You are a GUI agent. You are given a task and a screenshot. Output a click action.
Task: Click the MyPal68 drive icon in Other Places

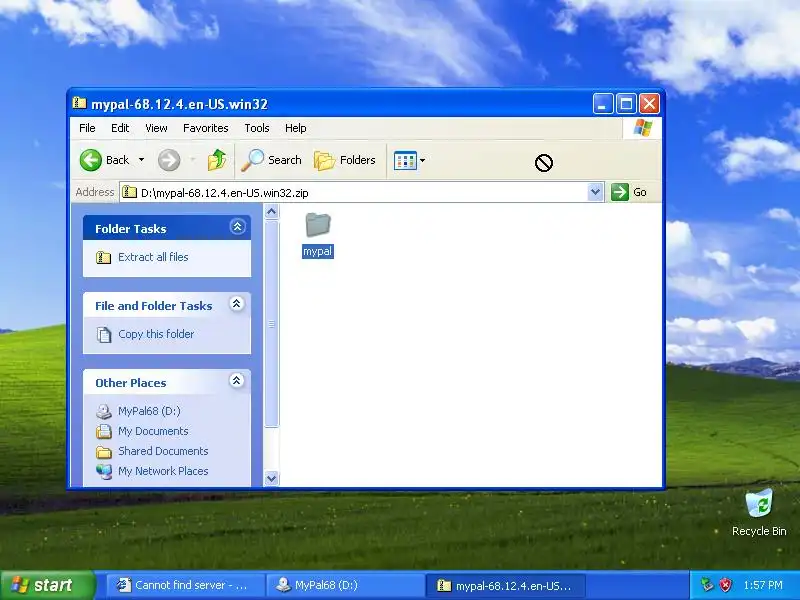(104, 411)
